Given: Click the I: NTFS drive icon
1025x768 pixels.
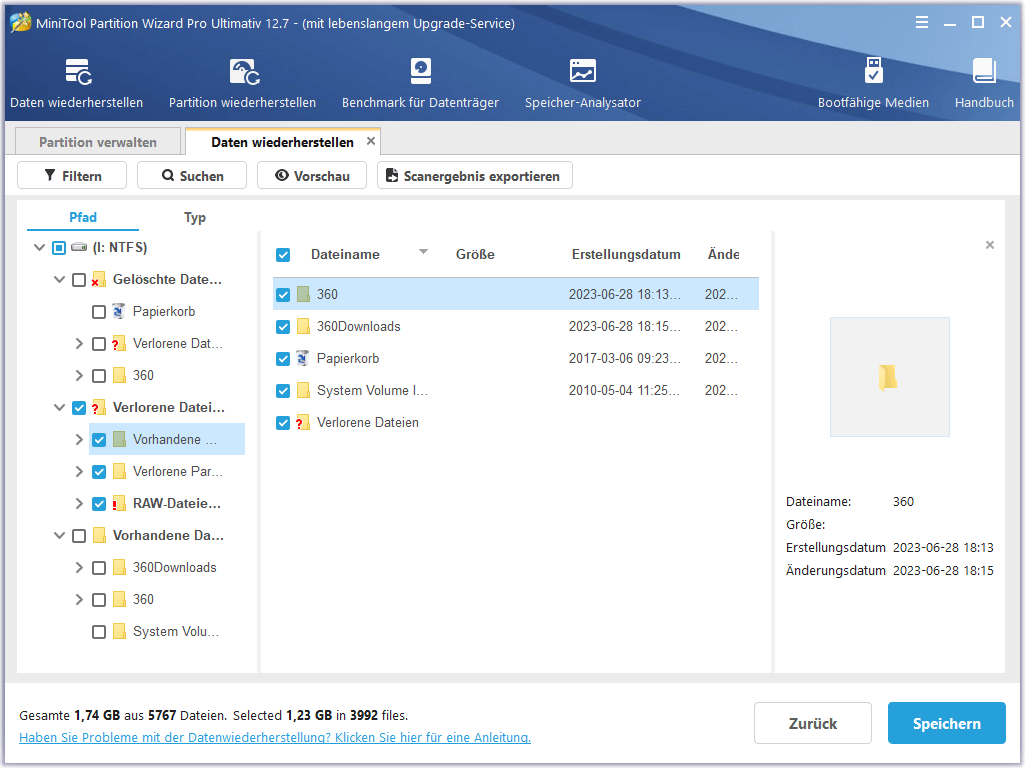Looking at the screenshot, I should pyautogui.click(x=79, y=247).
